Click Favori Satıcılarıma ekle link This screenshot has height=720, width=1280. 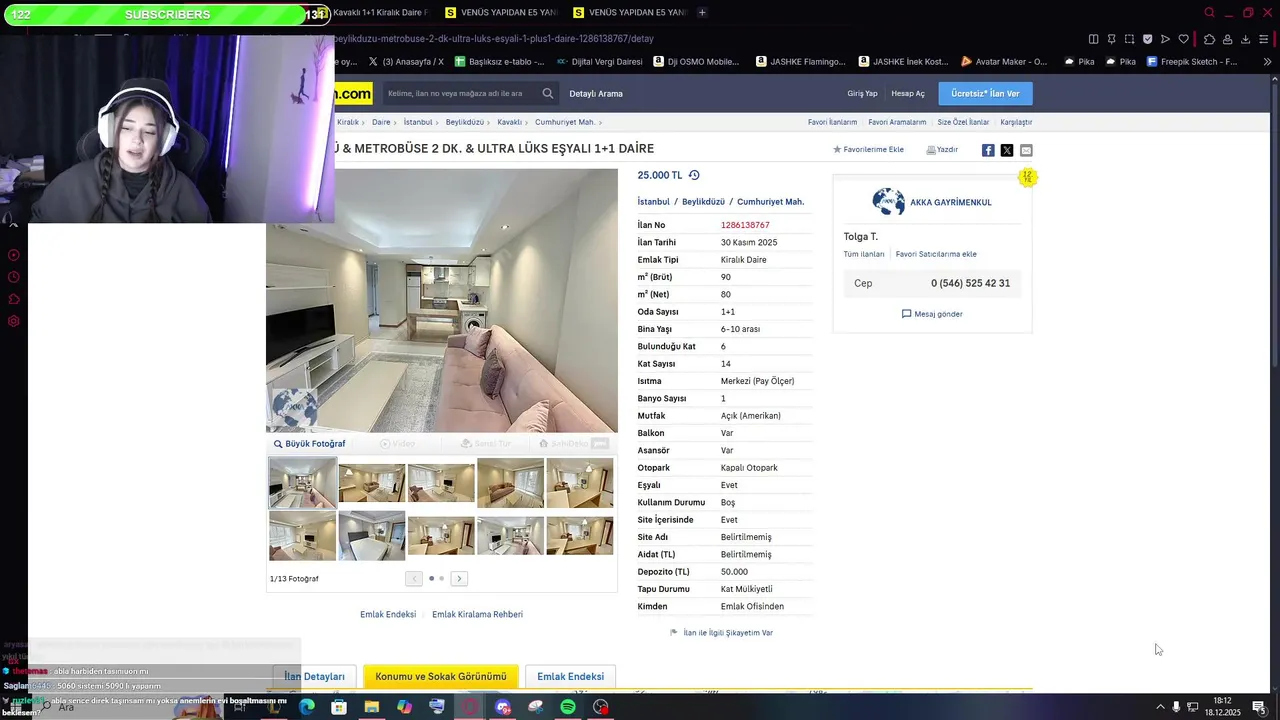936,254
